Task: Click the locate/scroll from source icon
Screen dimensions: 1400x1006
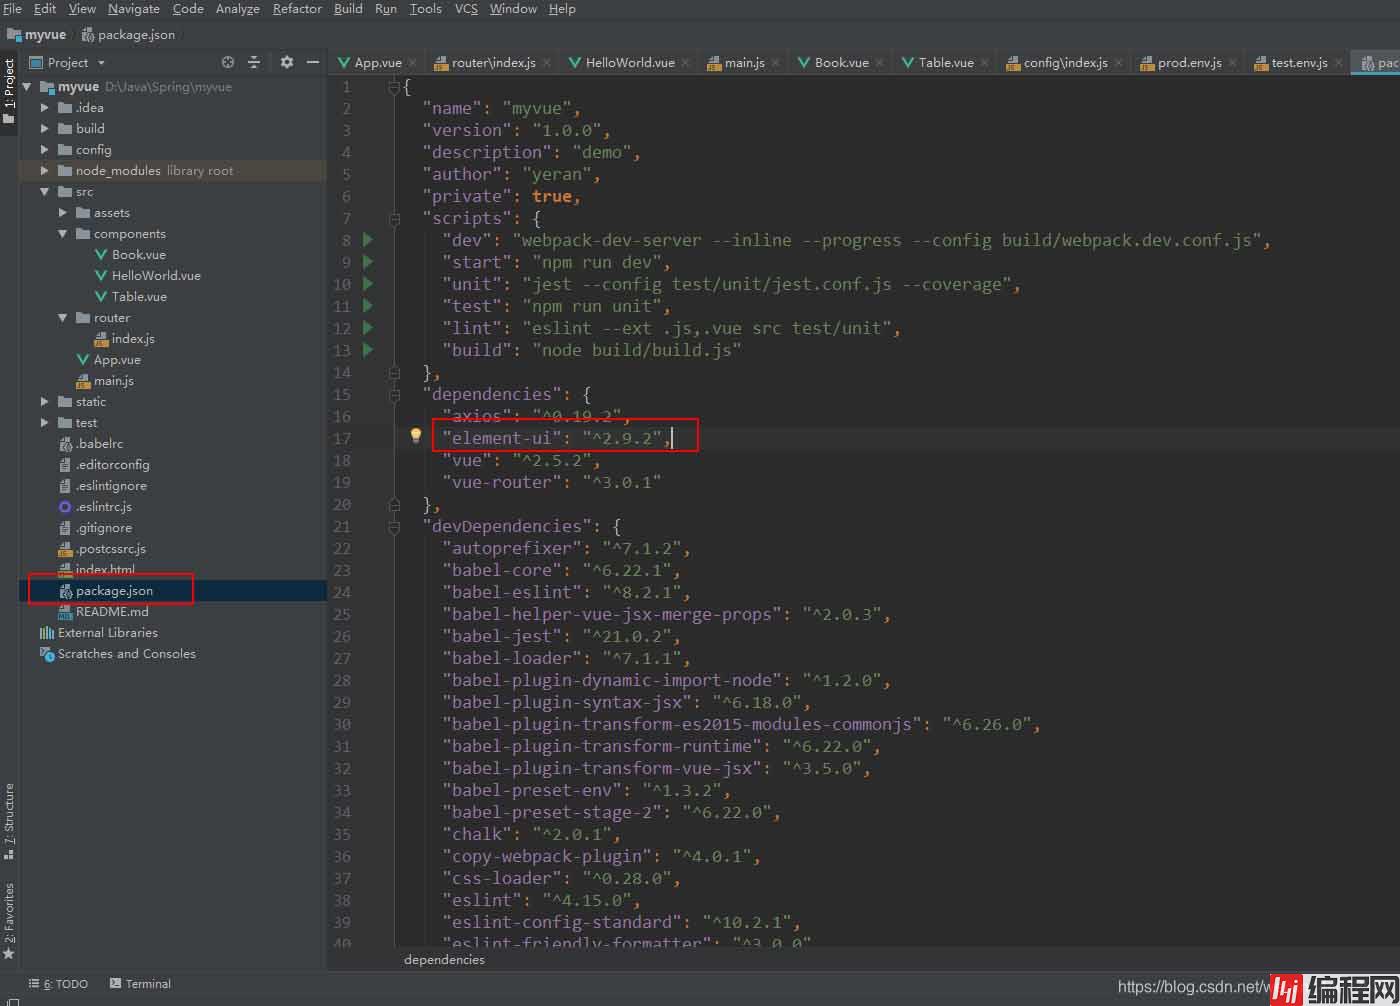Action: pyautogui.click(x=228, y=62)
